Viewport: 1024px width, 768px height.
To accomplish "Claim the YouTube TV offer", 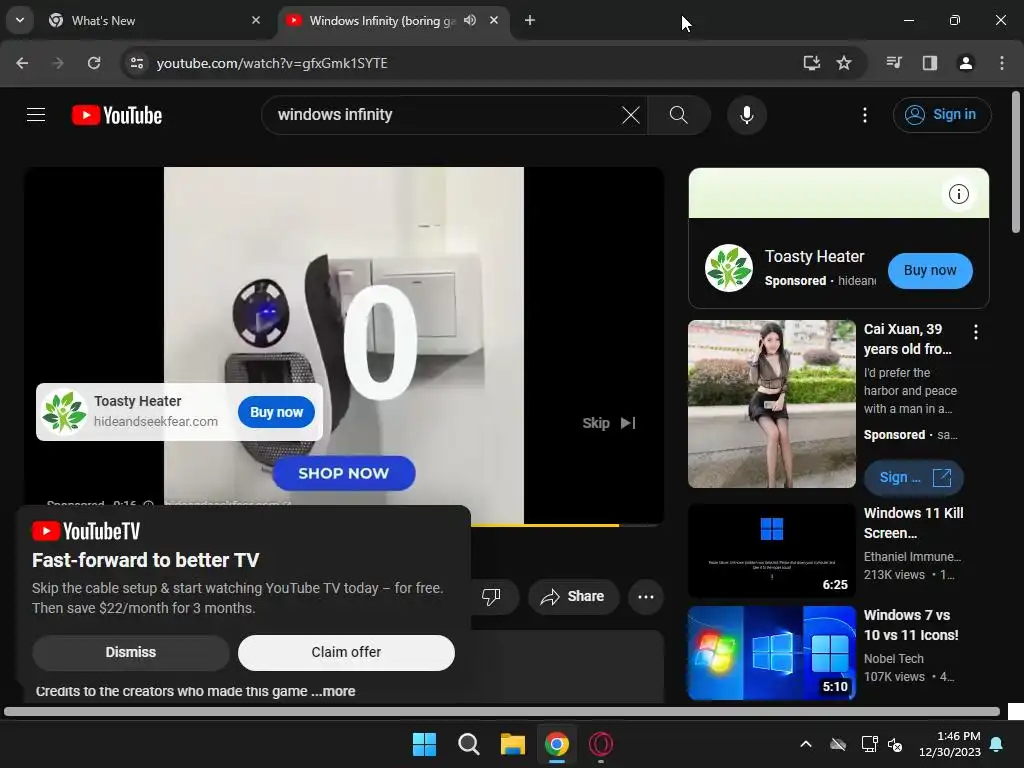I will (346, 652).
